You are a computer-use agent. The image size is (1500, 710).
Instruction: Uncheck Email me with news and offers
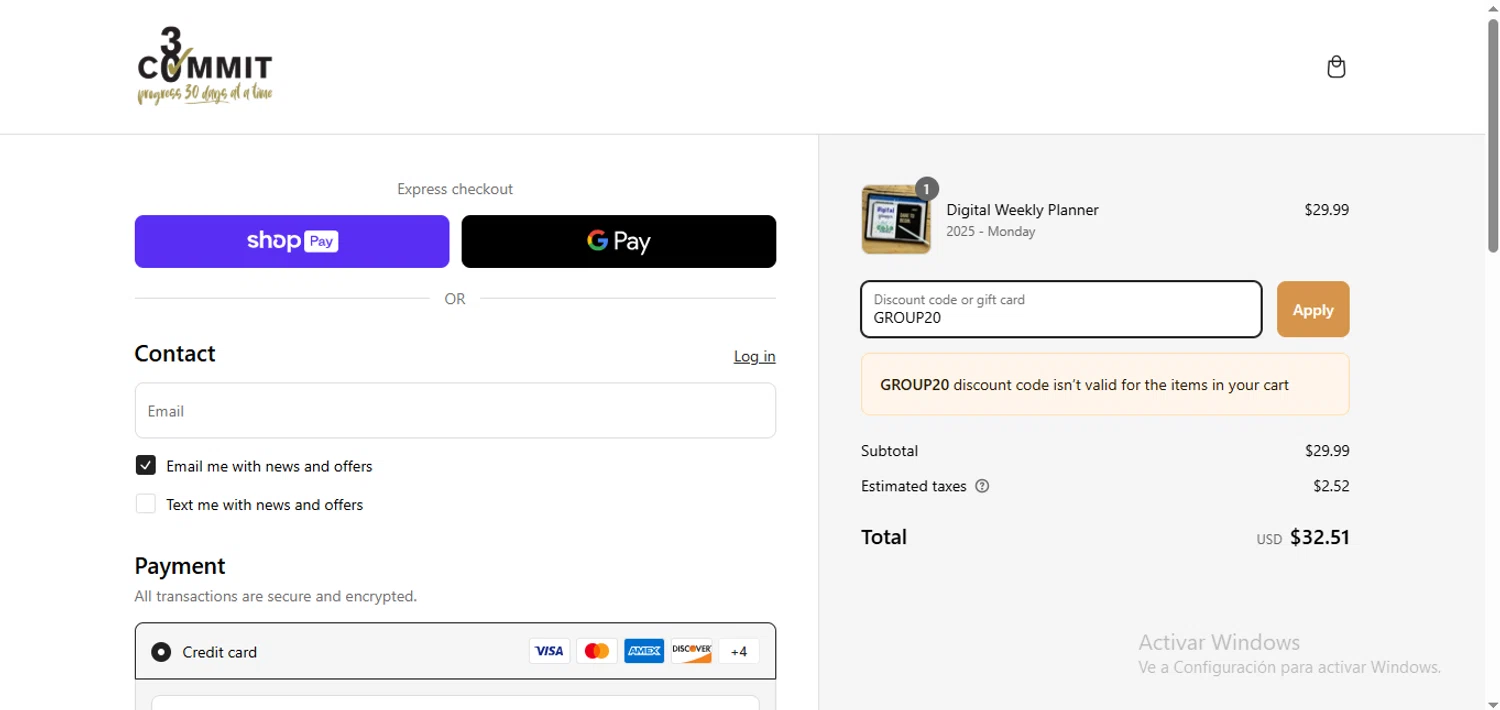coord(146,466)
